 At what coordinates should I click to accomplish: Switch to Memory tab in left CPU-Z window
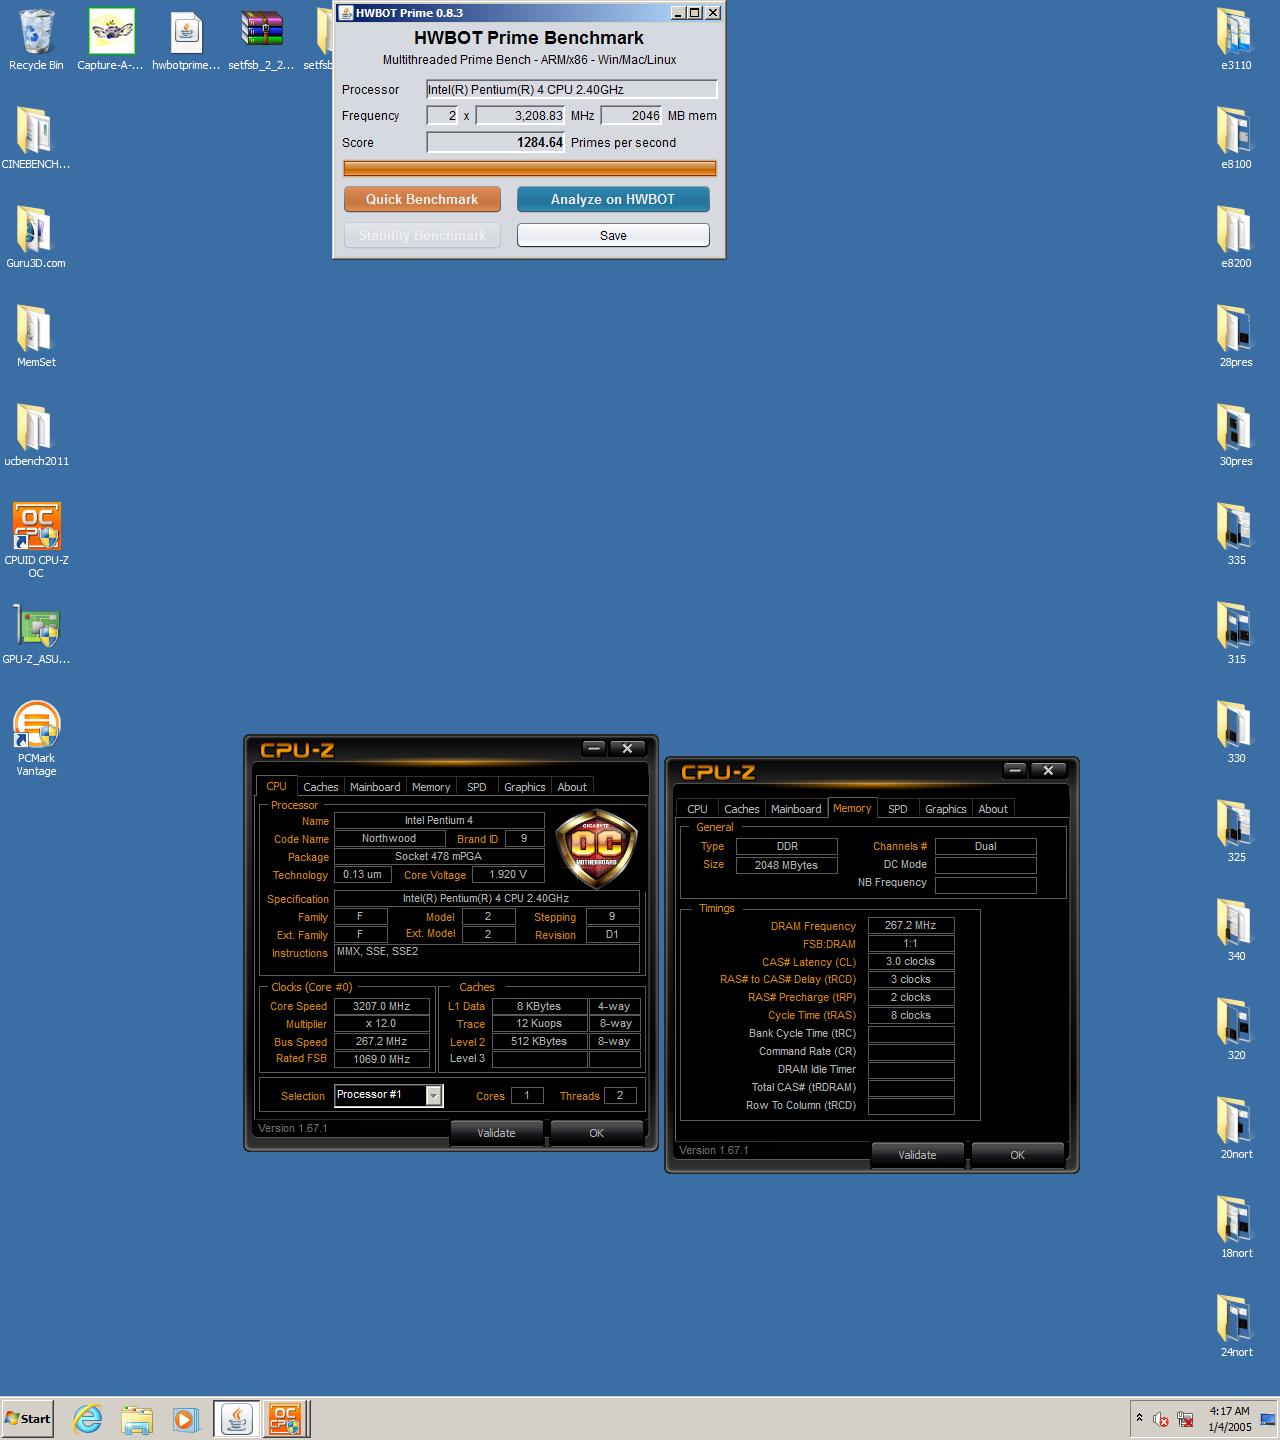(x=431, y=787)
